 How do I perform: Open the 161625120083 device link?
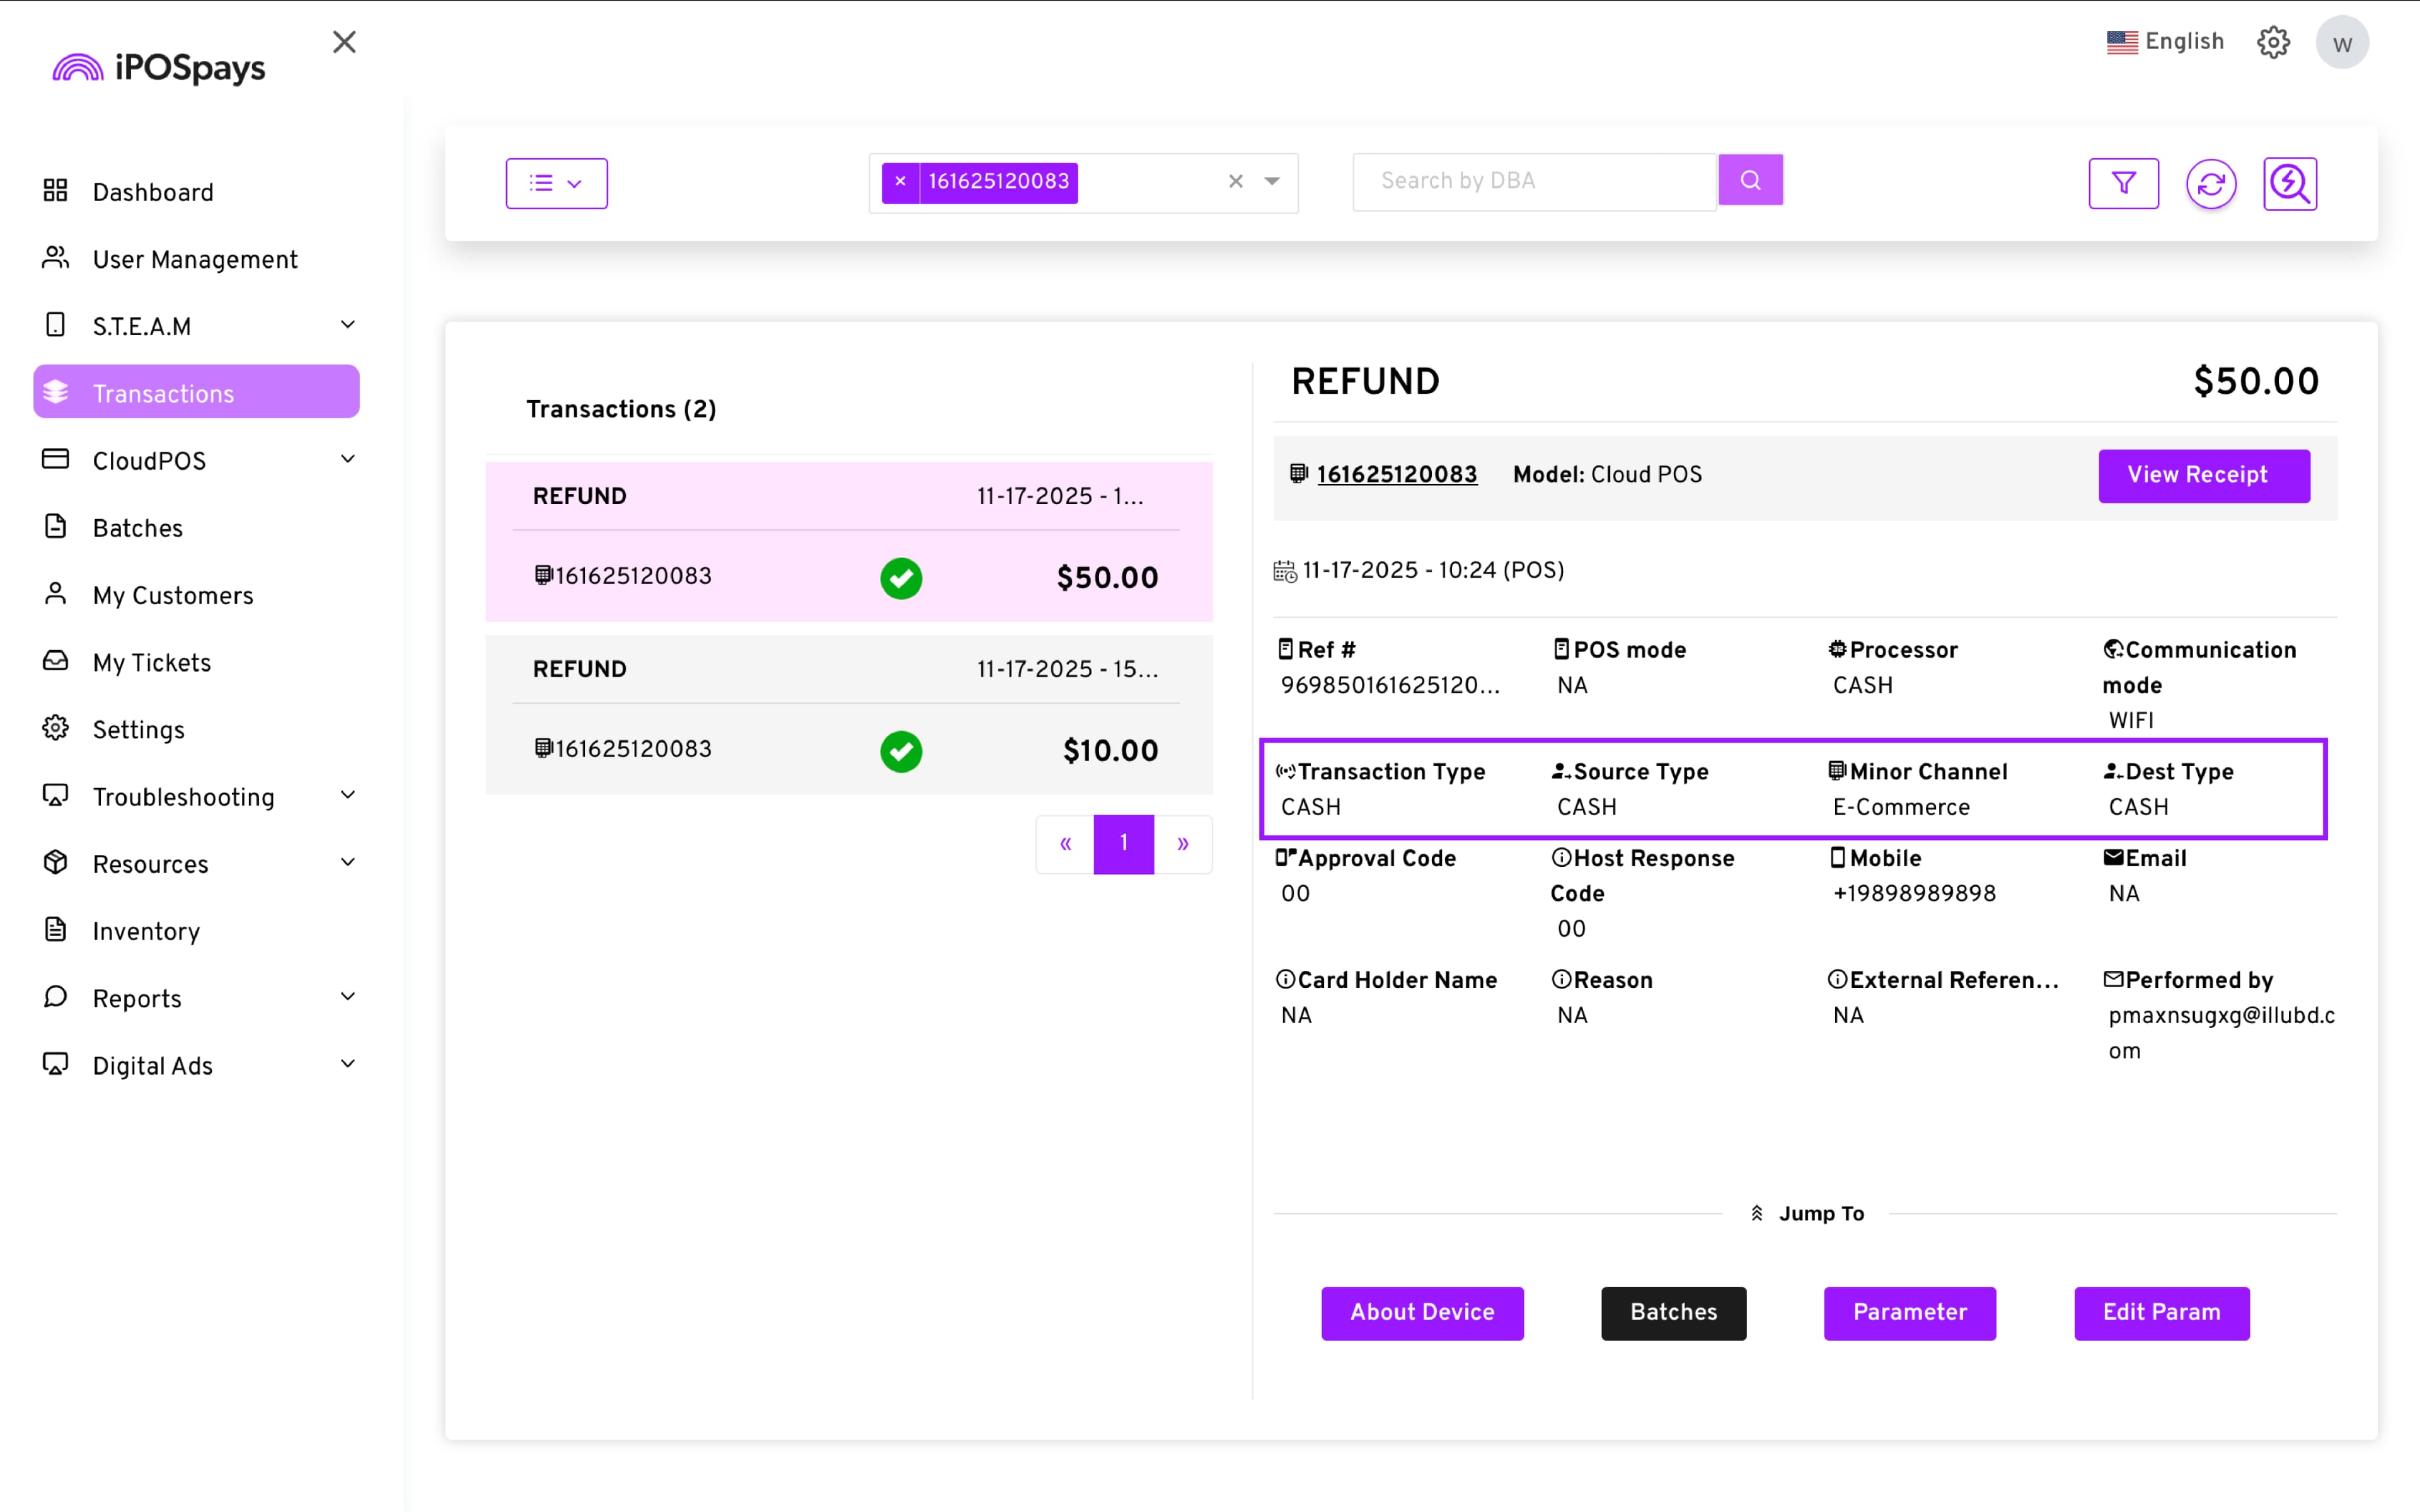pos(1396,475)
